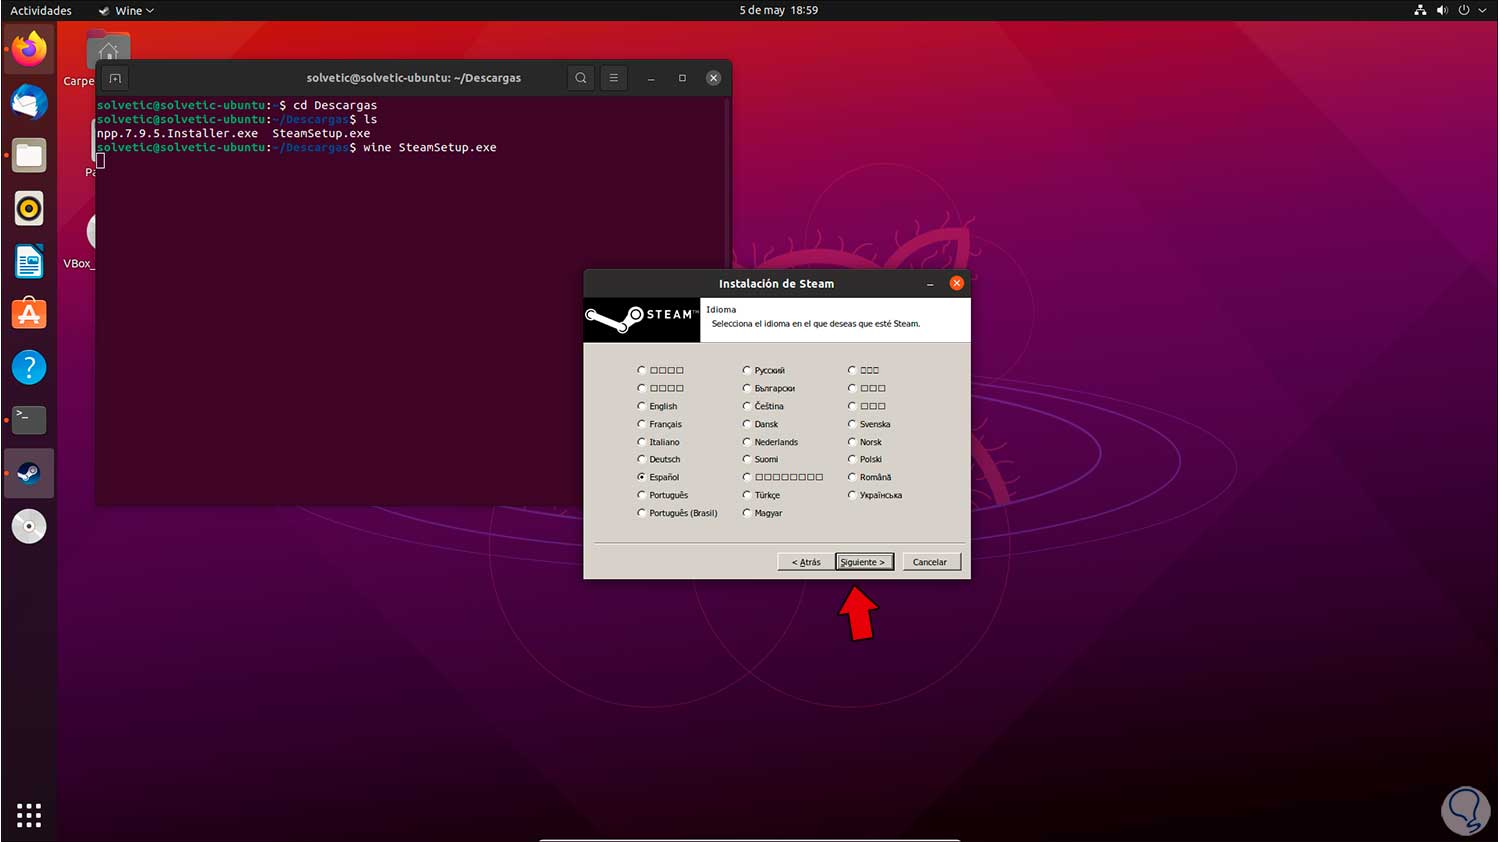This screenshot has height=842, width=1500.
Task: Pick Português (Brasil) radio option
Action: pyautogui.click(x=642, y=513)
